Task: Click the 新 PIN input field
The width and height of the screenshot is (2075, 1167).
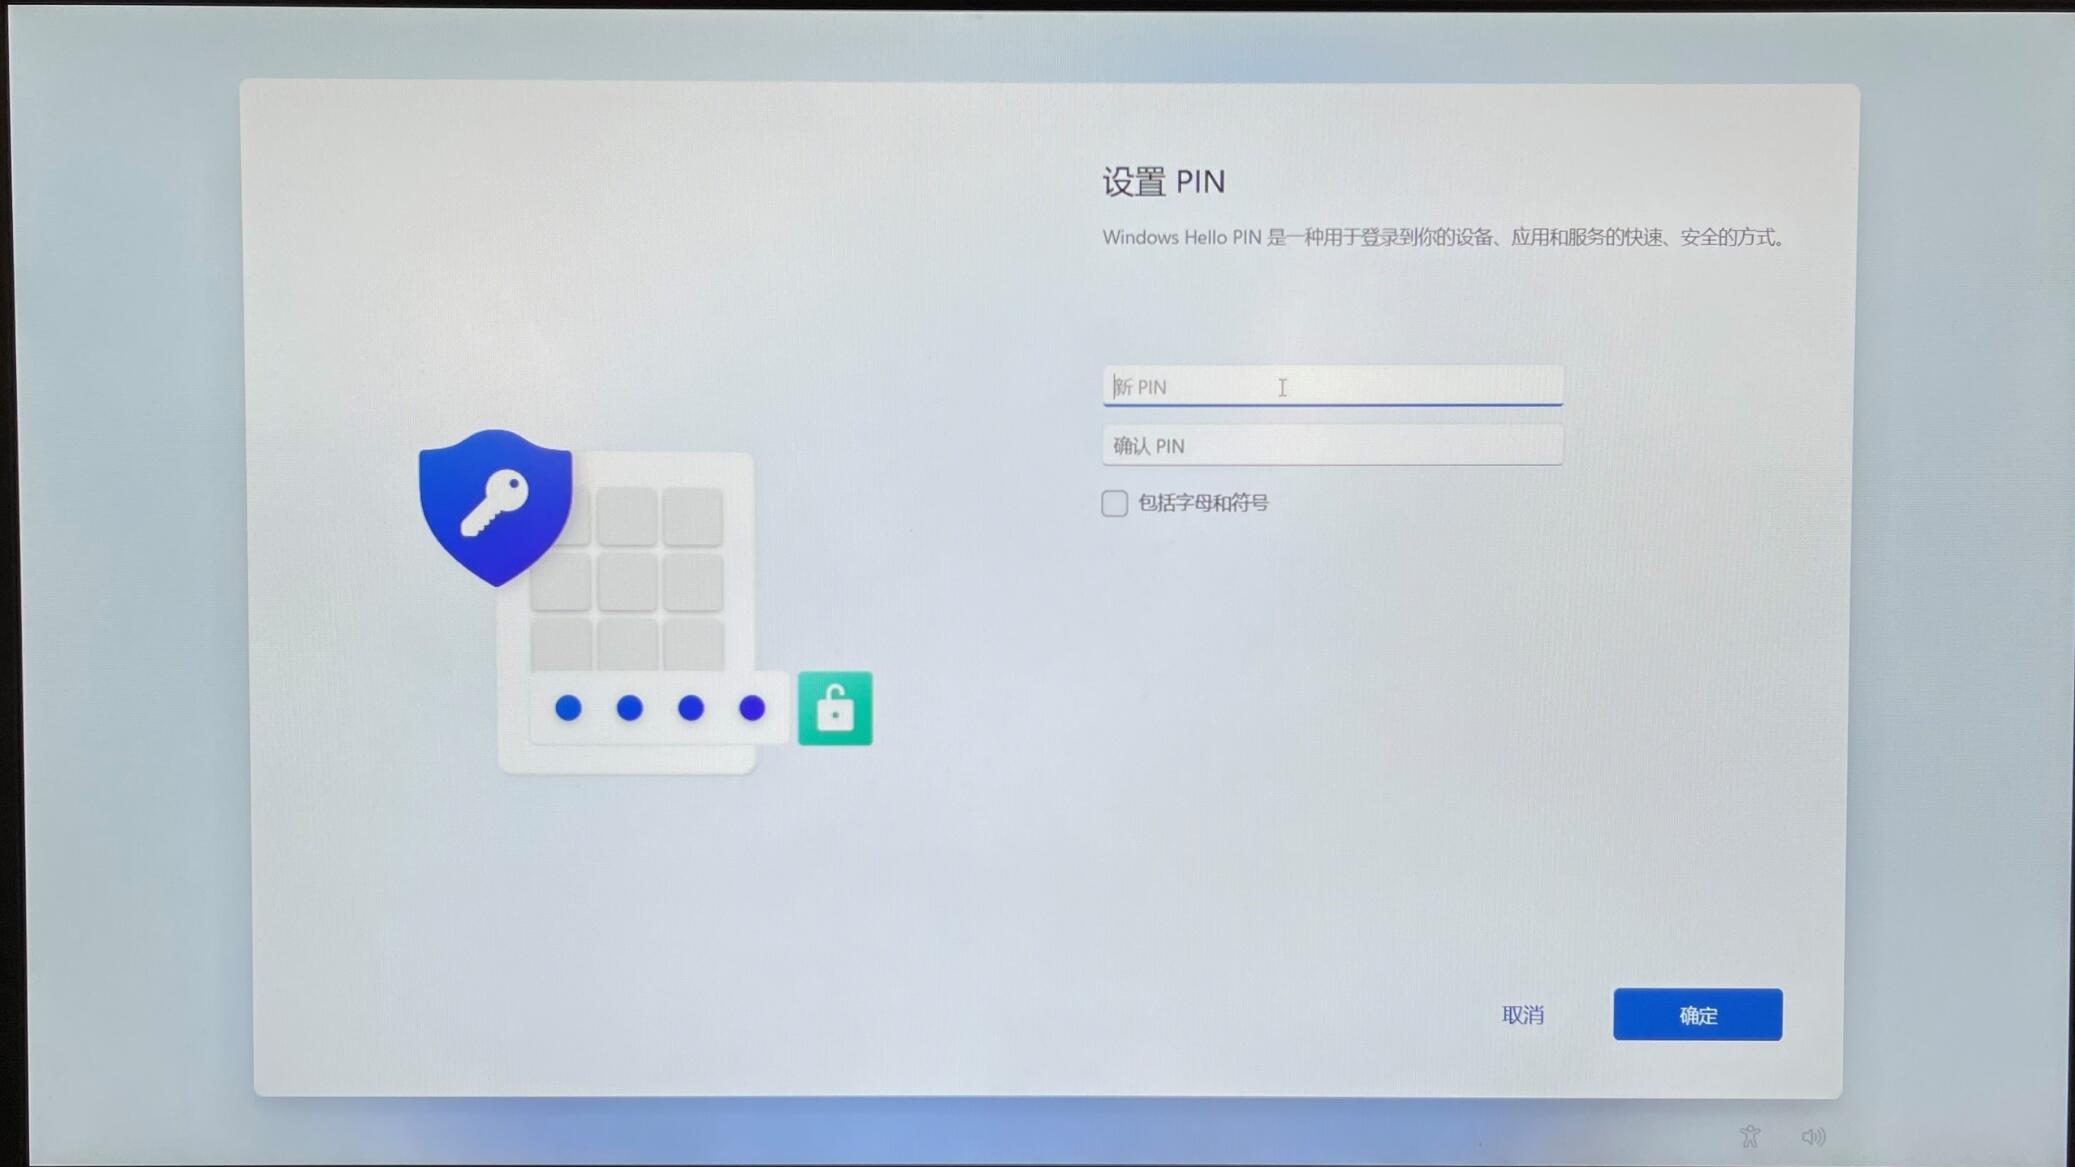Action: [1333, 385]
